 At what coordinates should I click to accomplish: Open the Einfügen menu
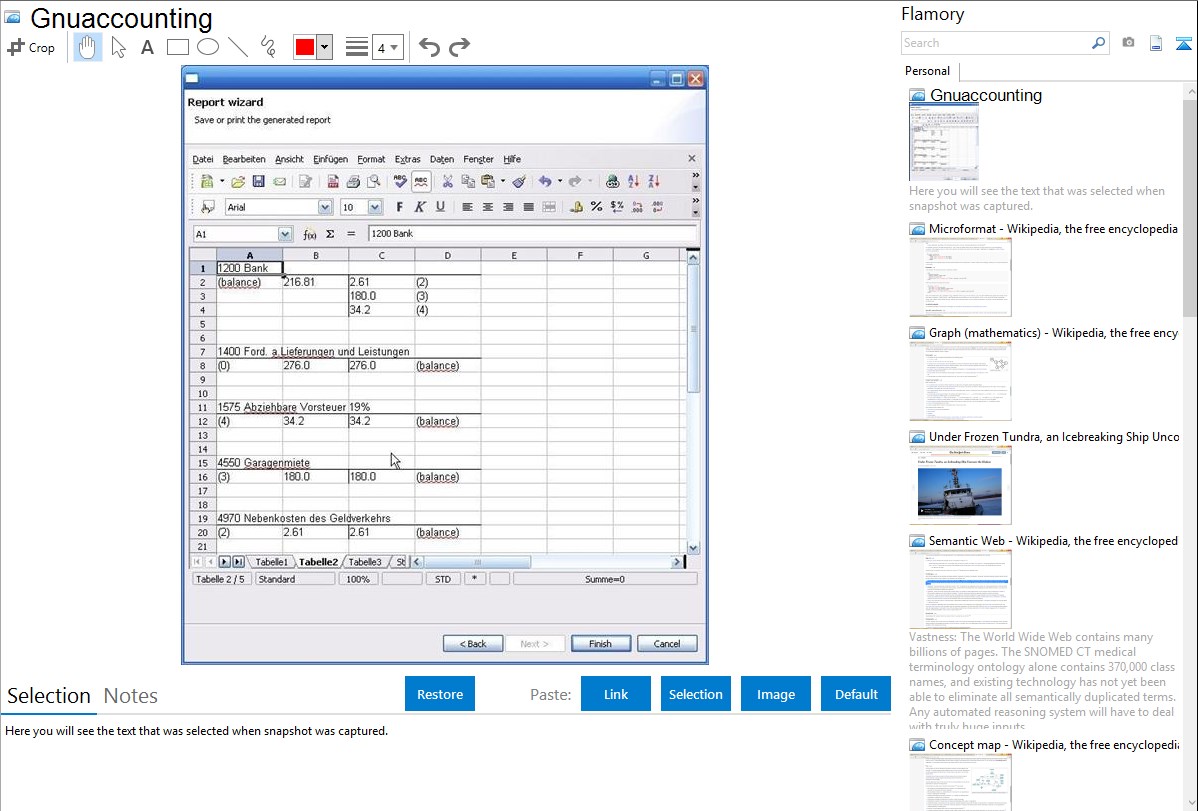(x=330, y=159)
